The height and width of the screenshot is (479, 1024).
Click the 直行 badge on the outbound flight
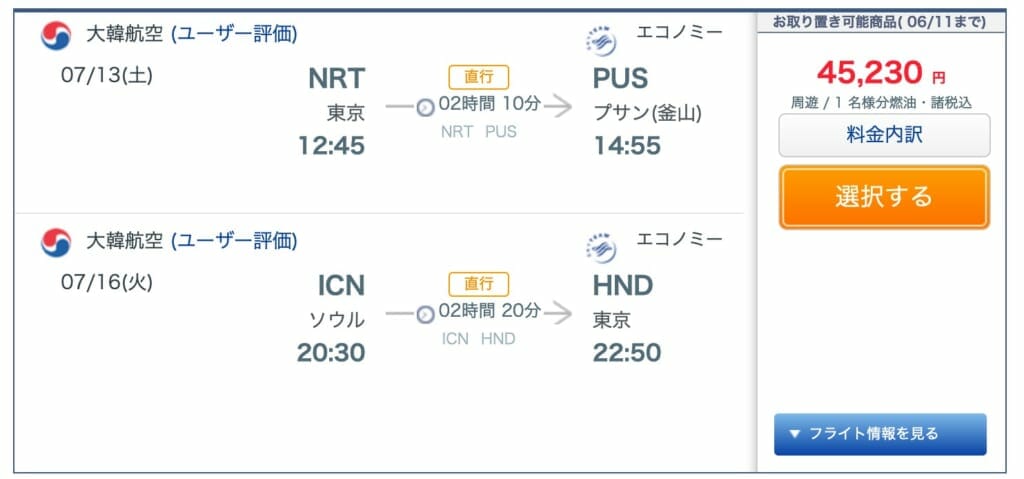click(x=479, y=77)
